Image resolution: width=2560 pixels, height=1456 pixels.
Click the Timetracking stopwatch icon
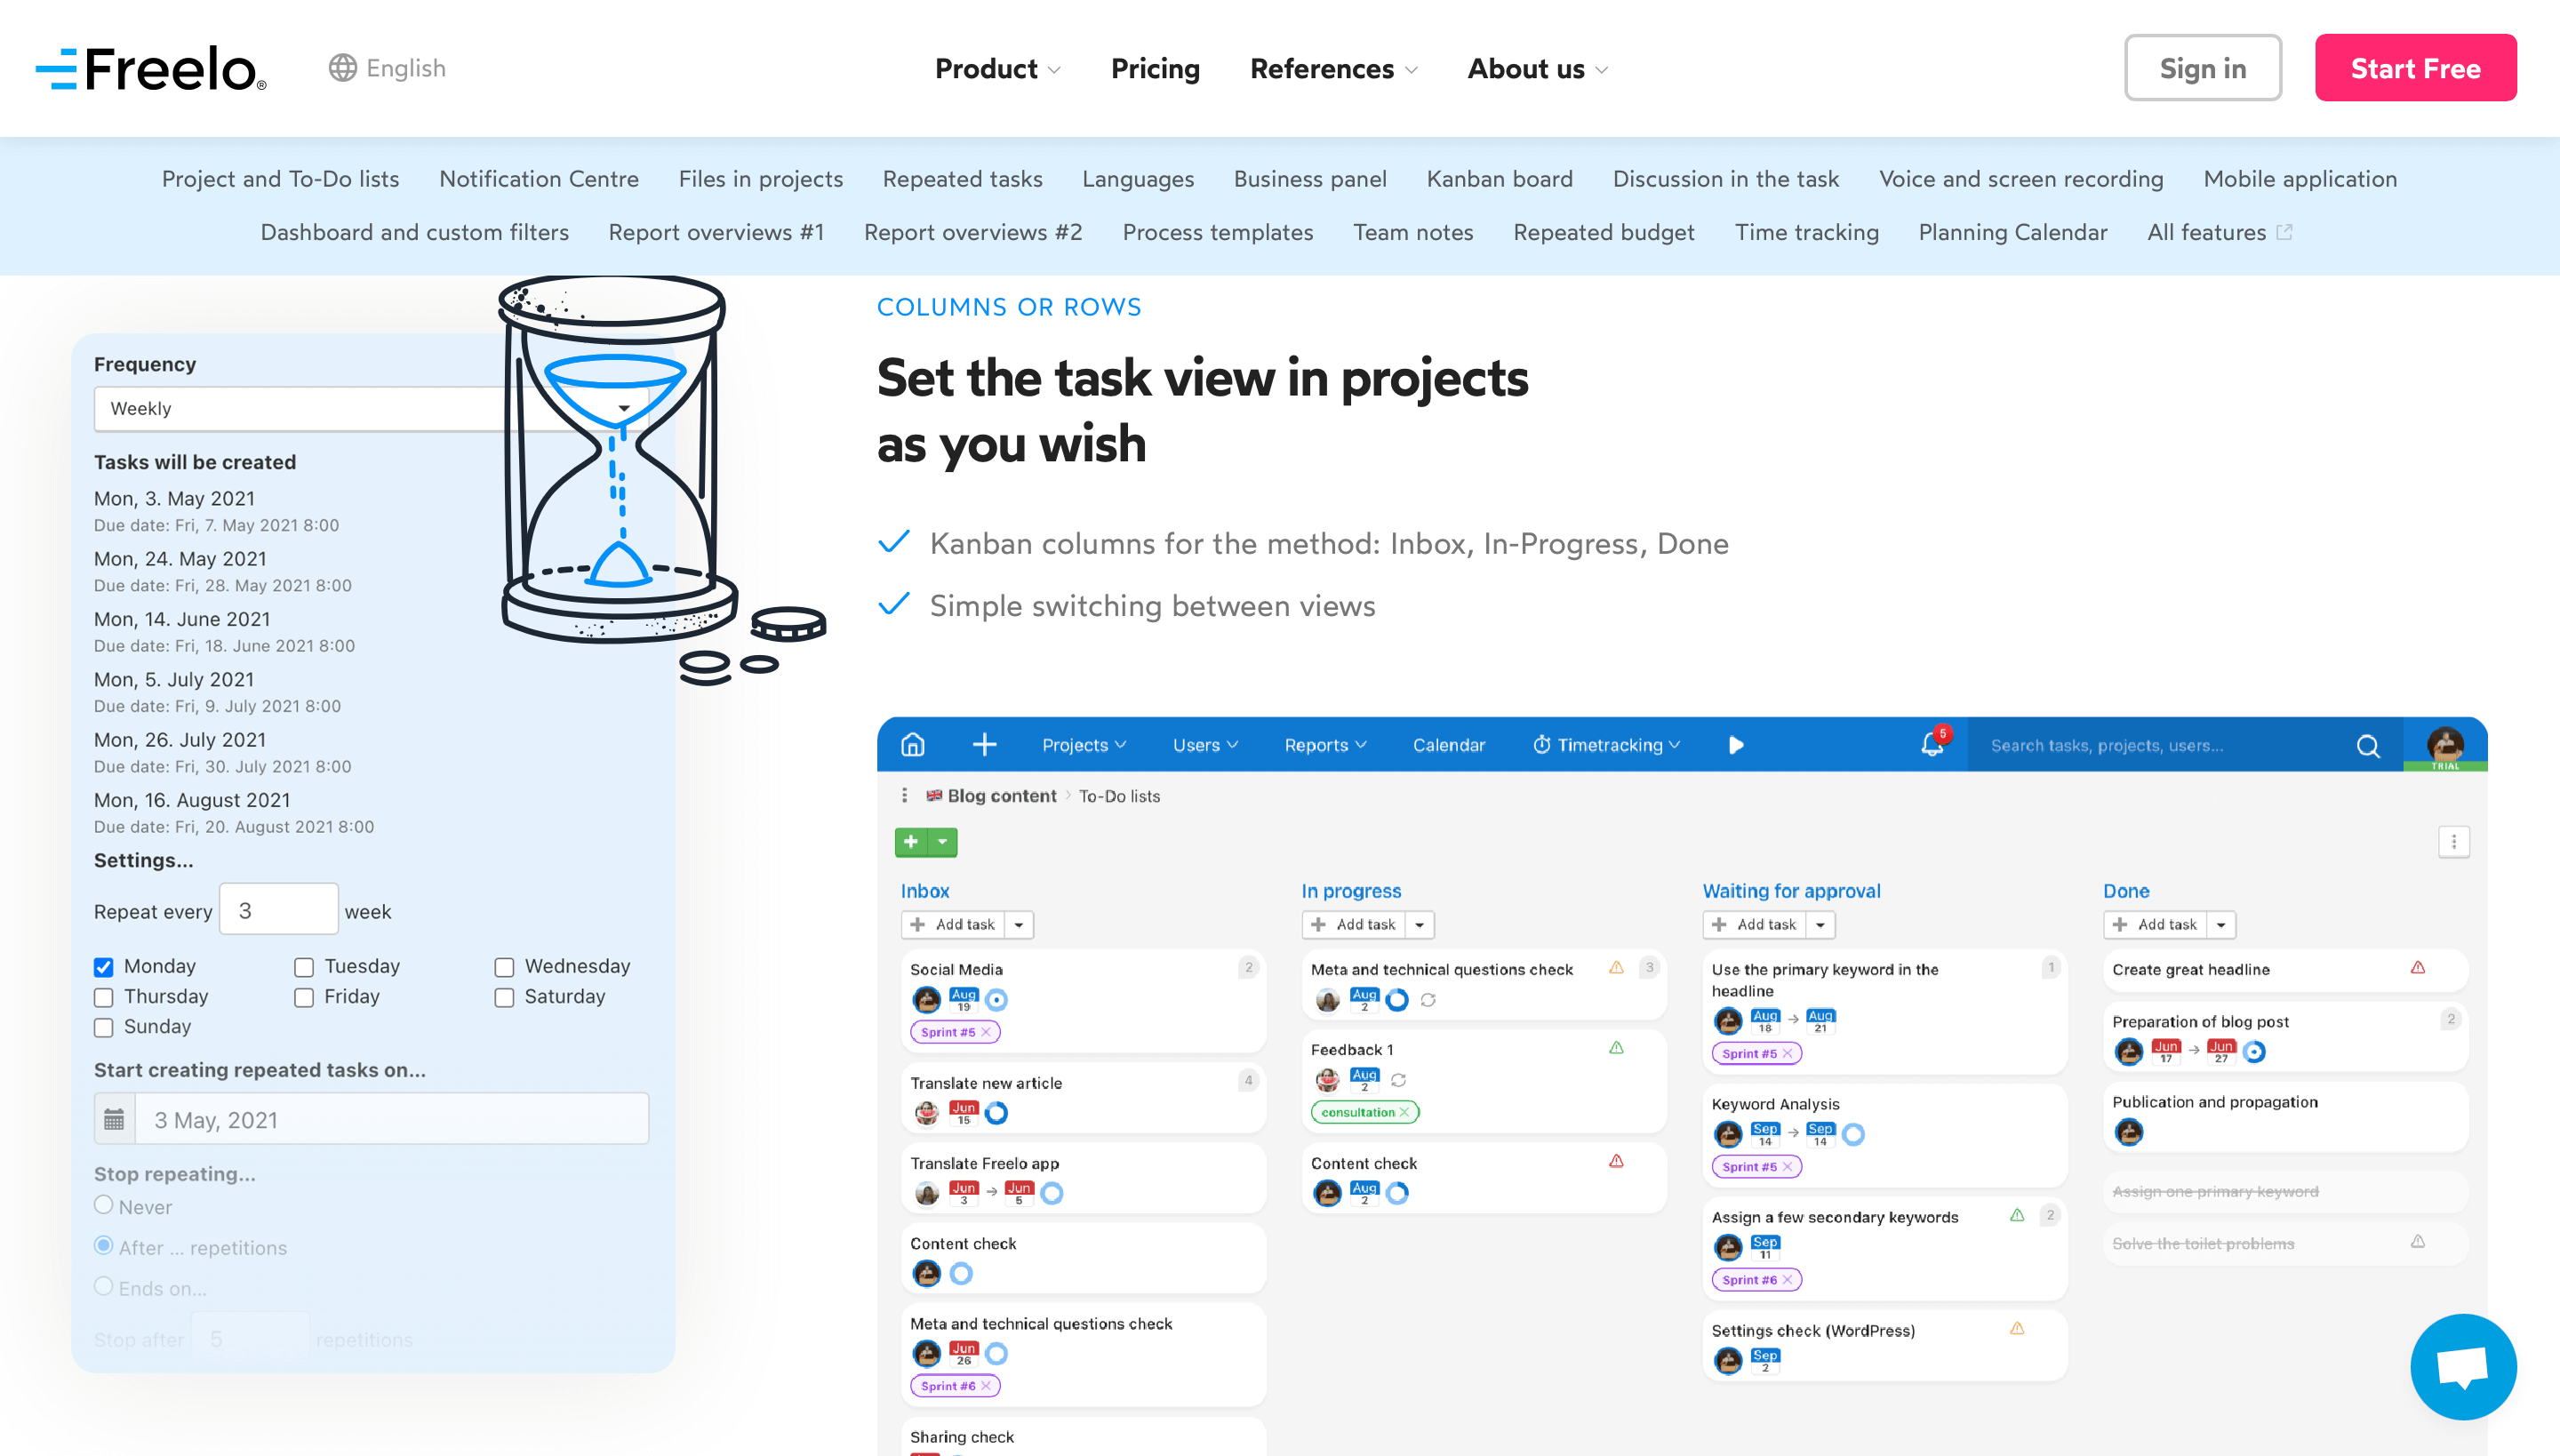point(1542,745)
